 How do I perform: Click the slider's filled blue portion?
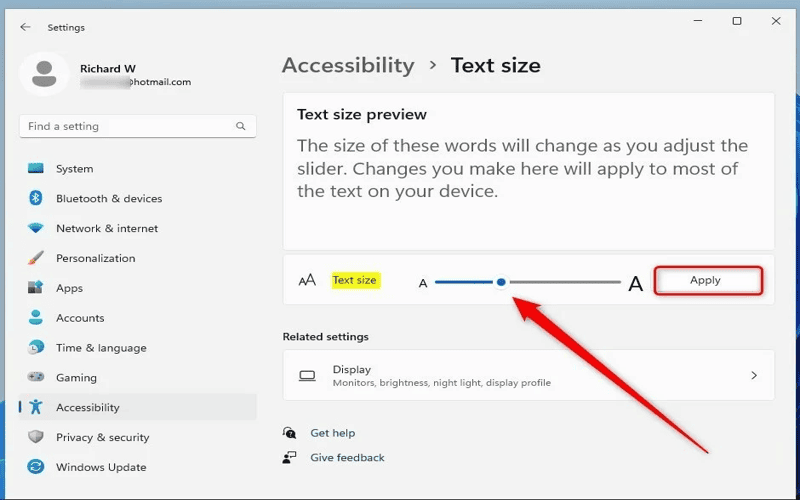tap(464, 282)
